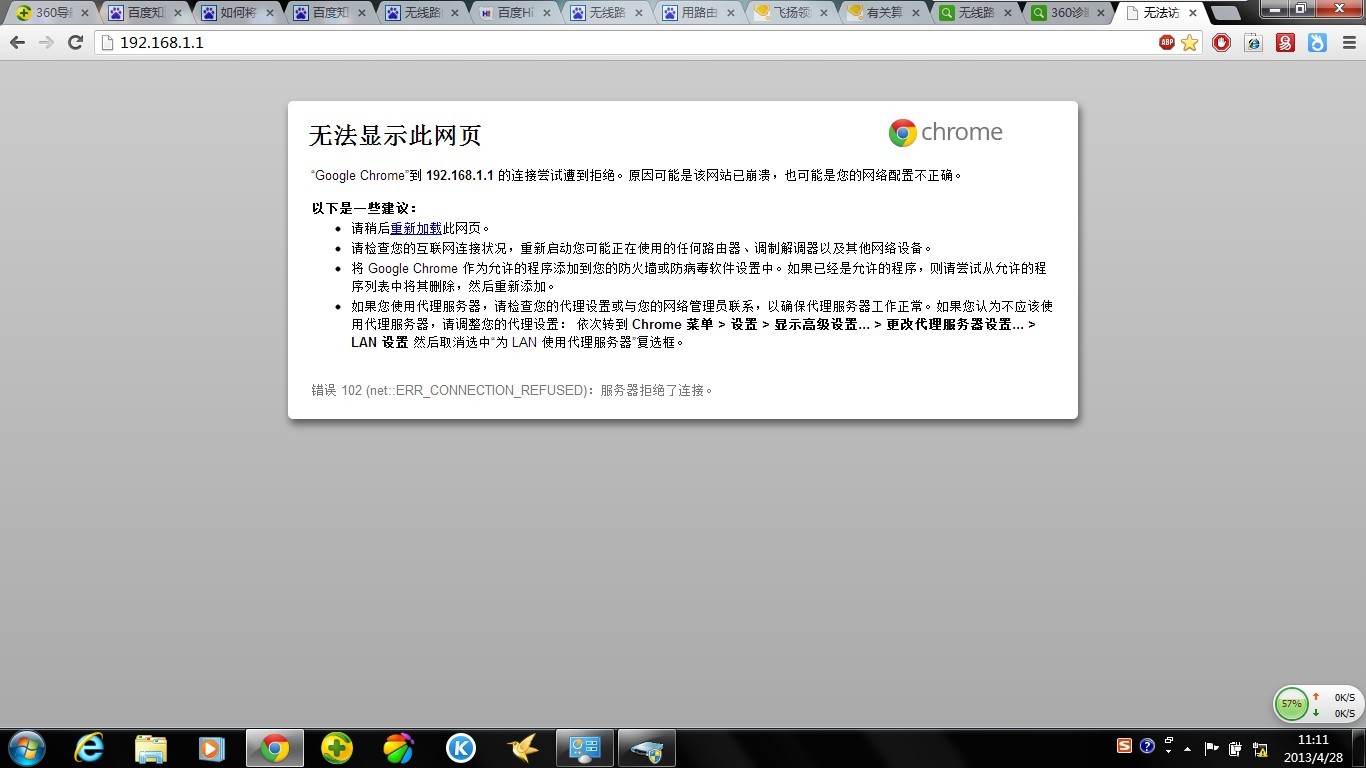Switch to the 如何将 tab
This screenshot has height=768, width=1366.
pyautogui.click(x=234, y=14)
